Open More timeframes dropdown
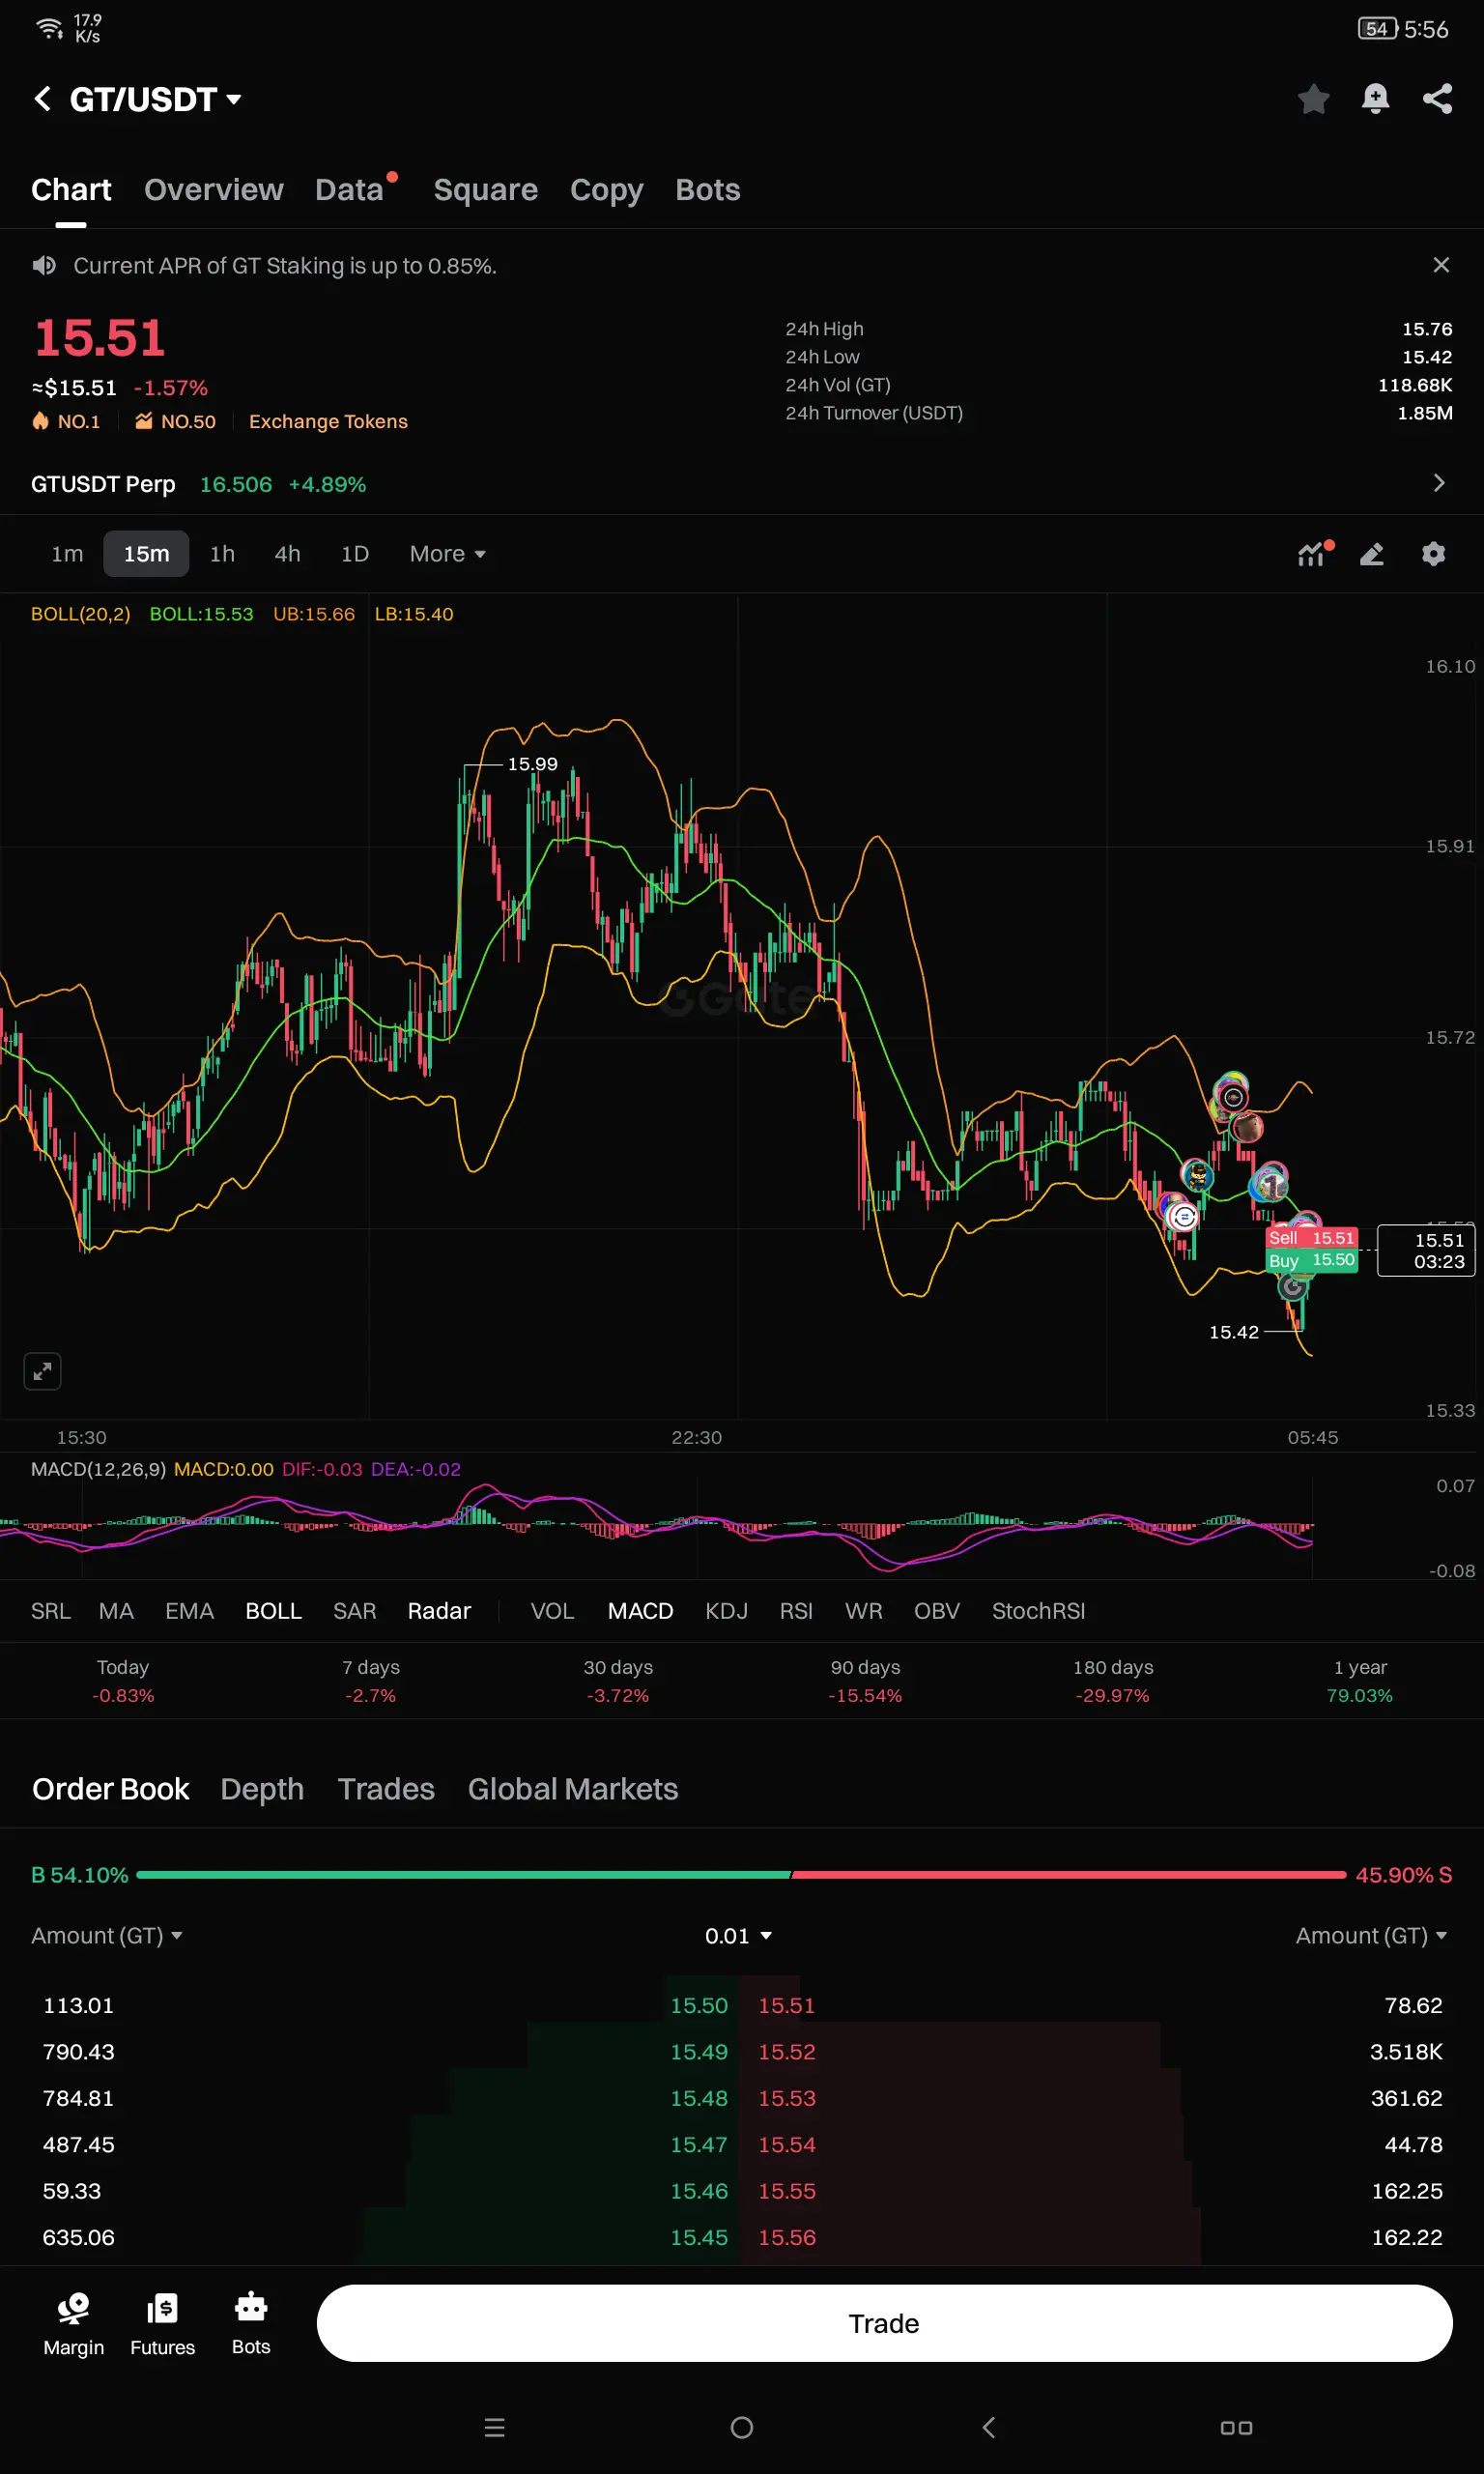The width and height of the screenshot is (1484, 2474). coord(447,554)
